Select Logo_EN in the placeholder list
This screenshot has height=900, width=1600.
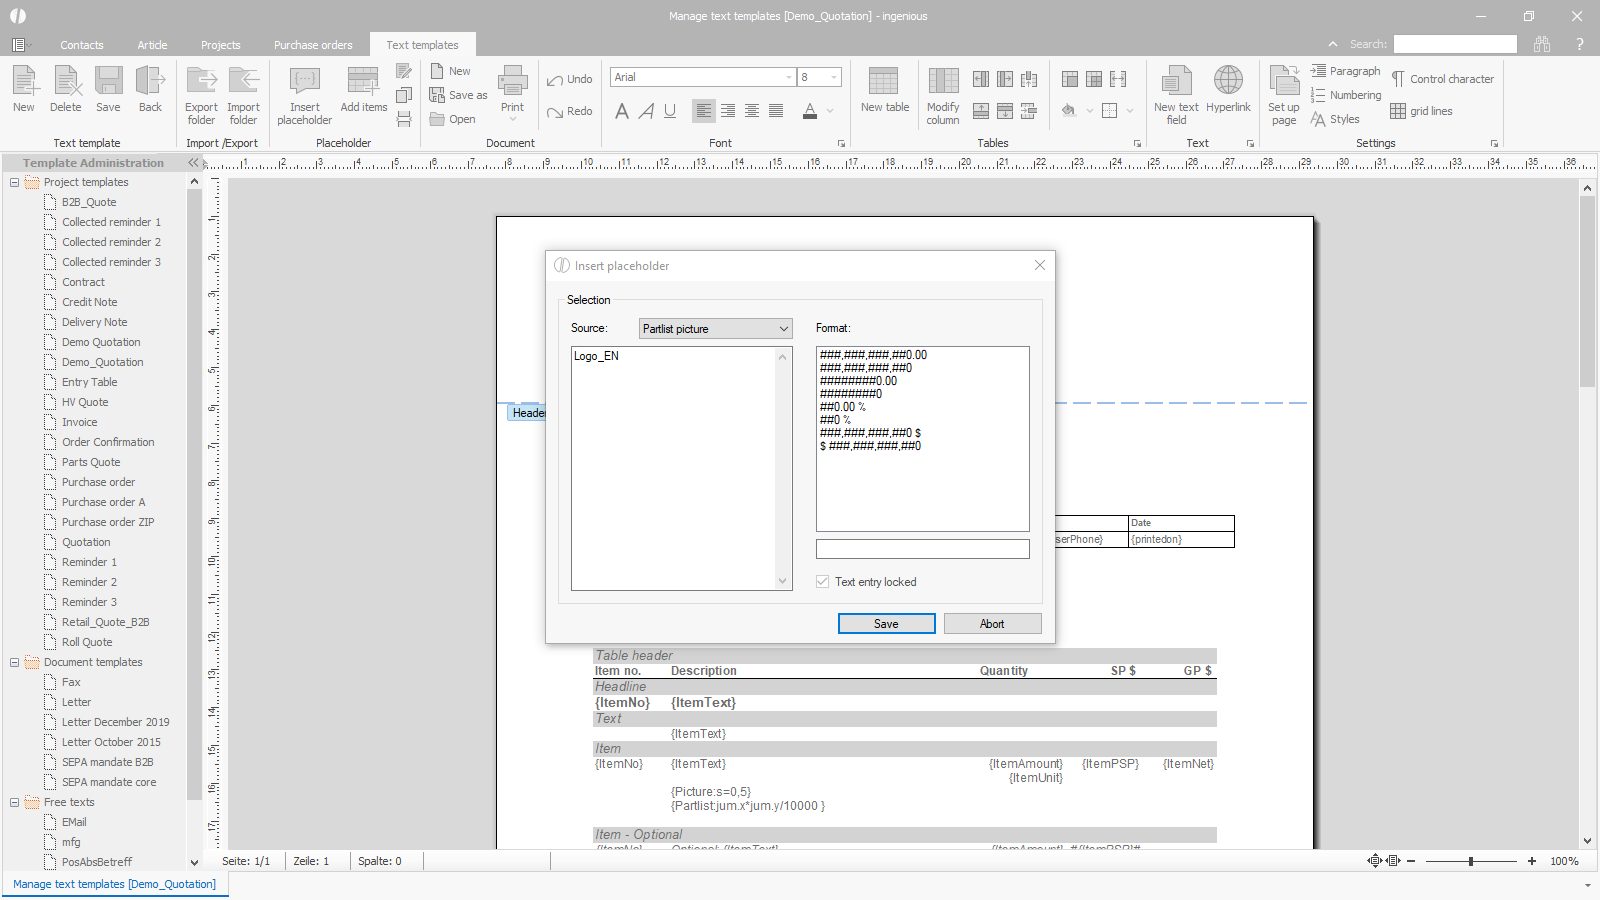[596, 356]
